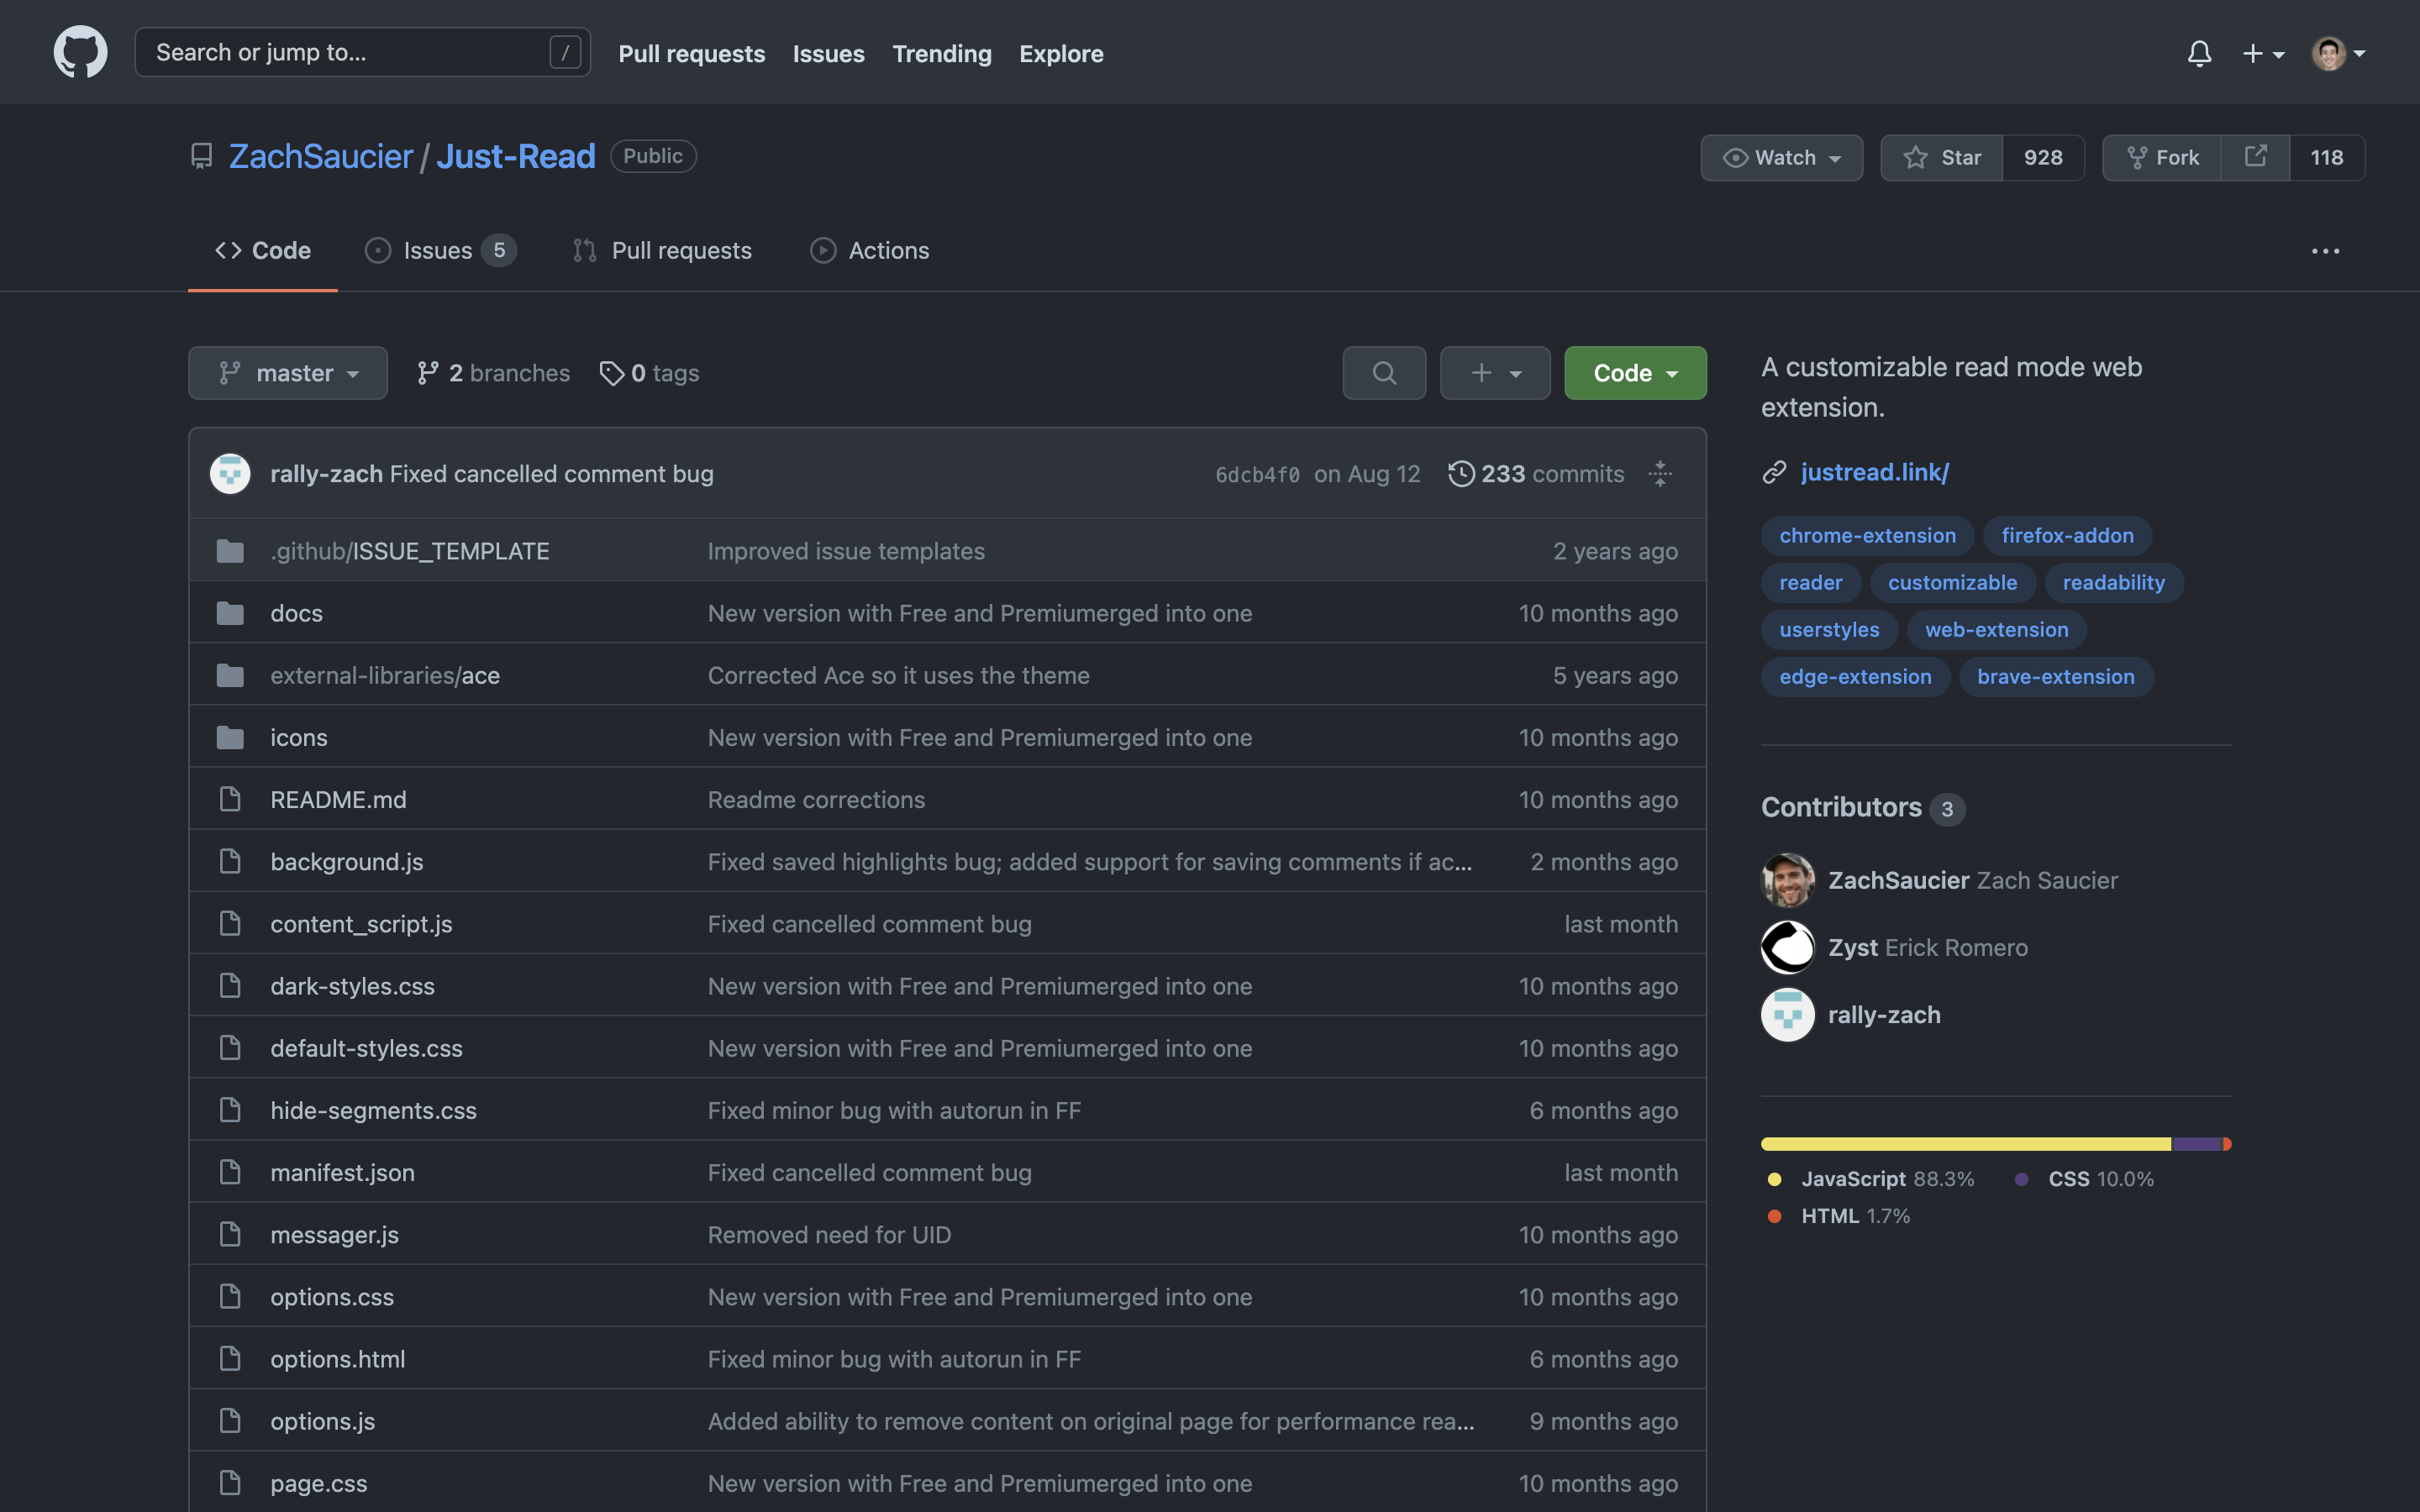View the 118 forks count

point(2327,157)
